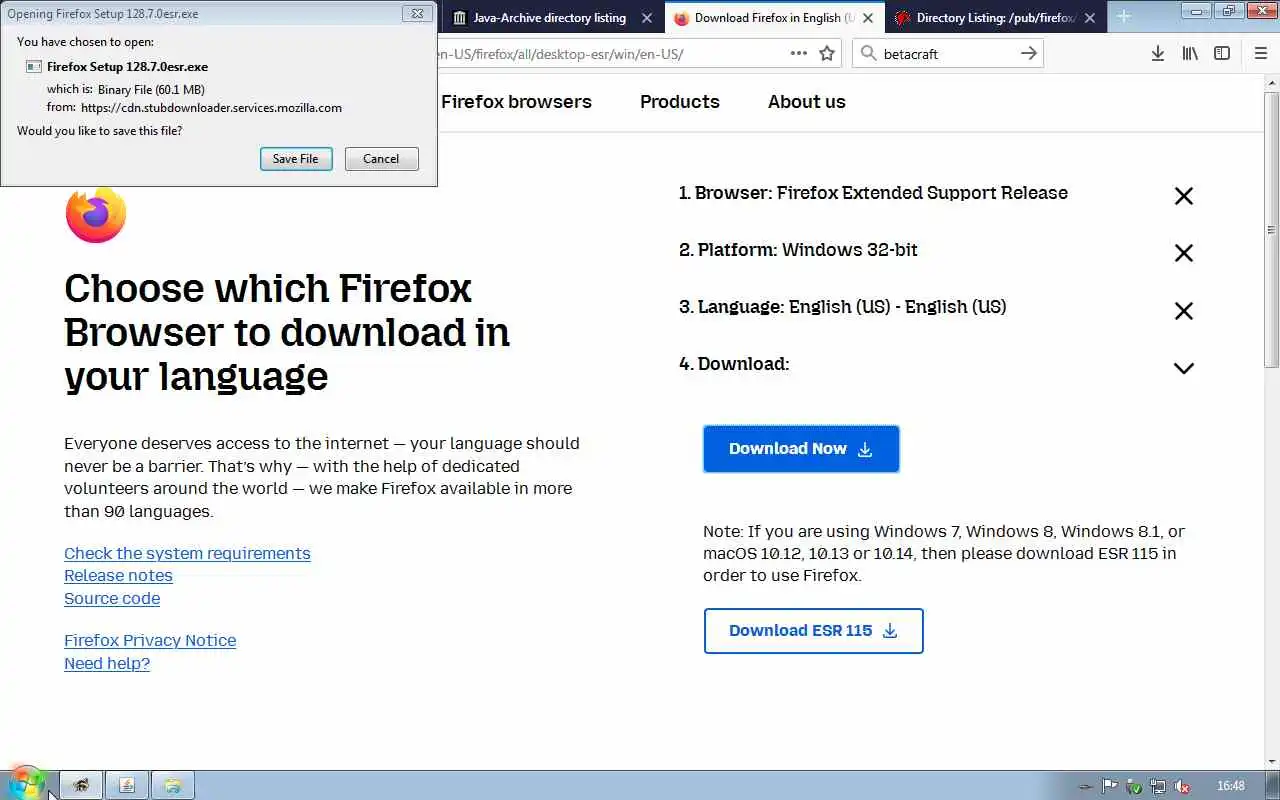Viewport: 1280px width, 800px height.
Task: Clear the Platform: Windows 32-bit step
Action: point(1184,253)
